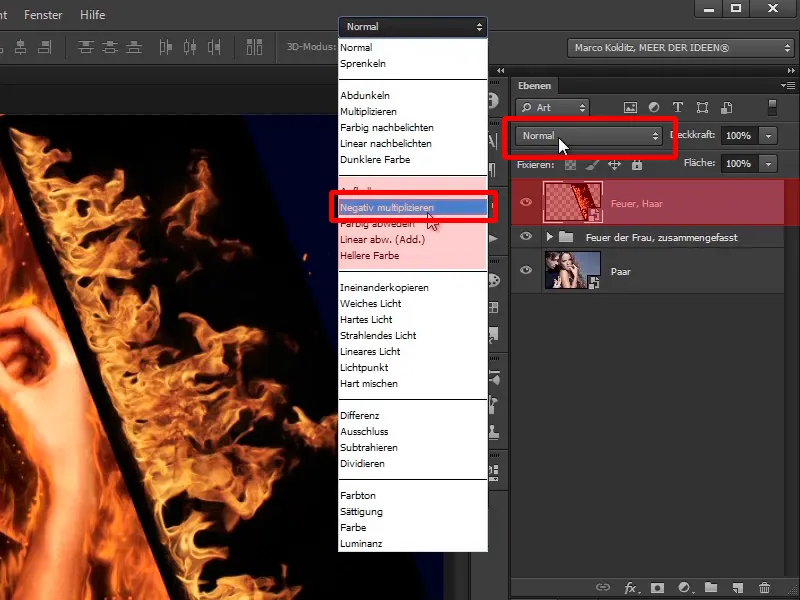
Task: Filter layers by adjustment layers icon
Action: point(654,107)
